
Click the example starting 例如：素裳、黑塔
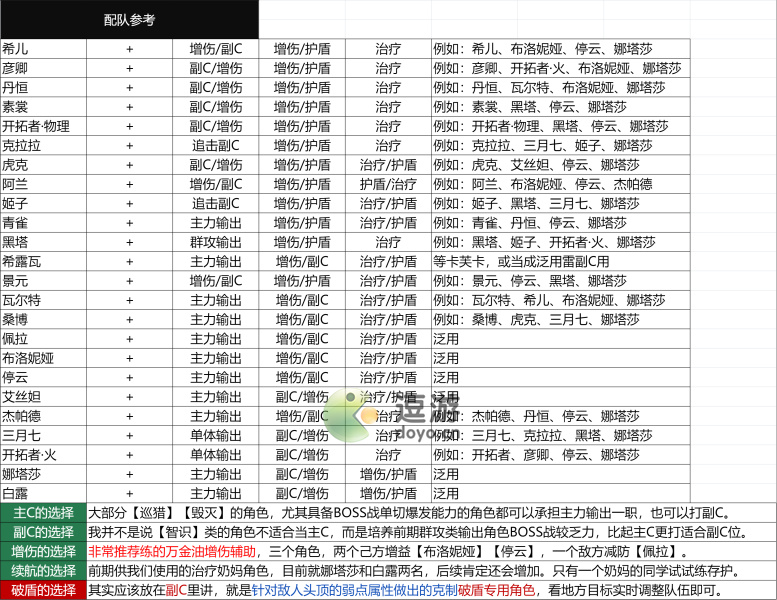point(530,107)
